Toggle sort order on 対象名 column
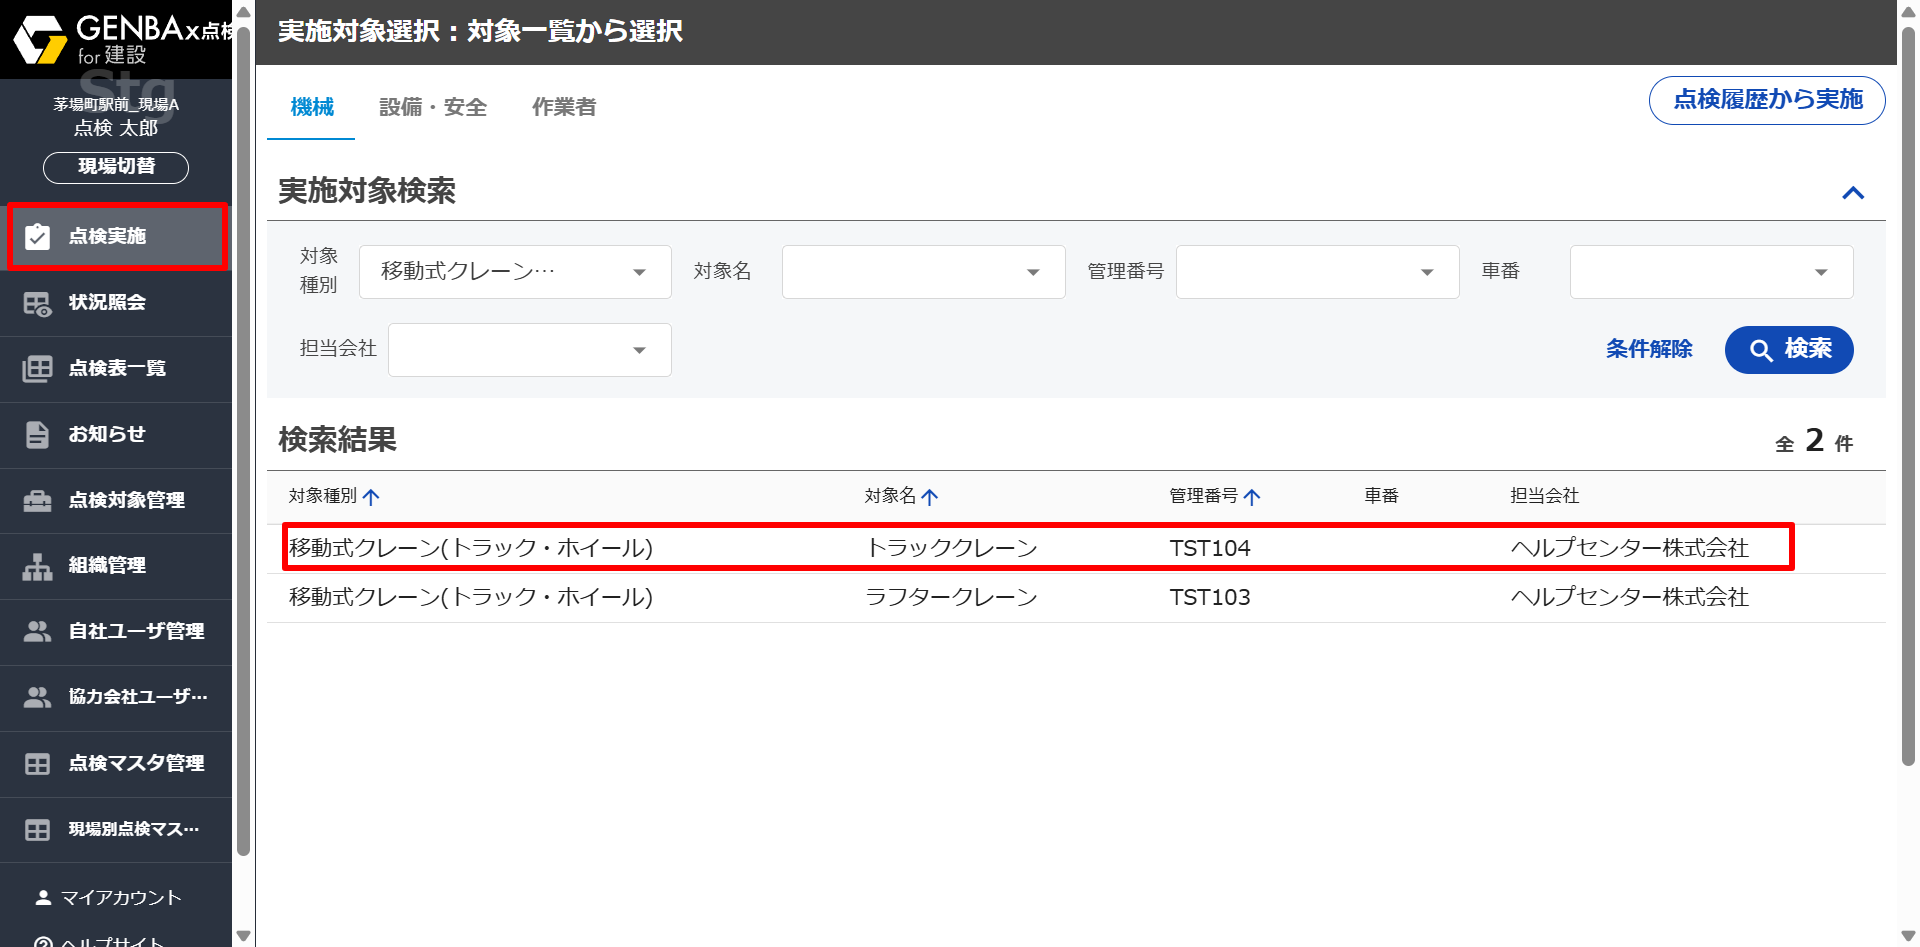Image resolution: width=1920 pixels, height=947 pixels. click(x=929, y=497)
